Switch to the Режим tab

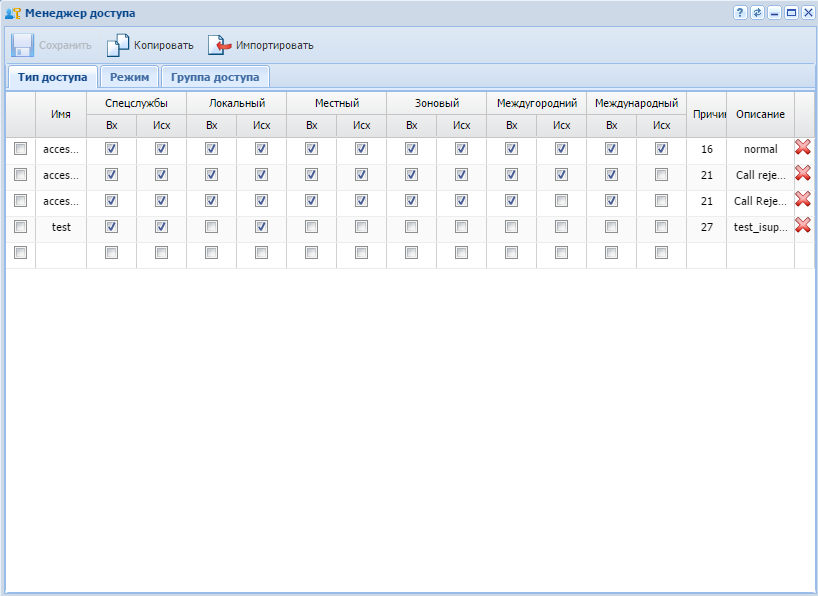(x=130, y=77)
